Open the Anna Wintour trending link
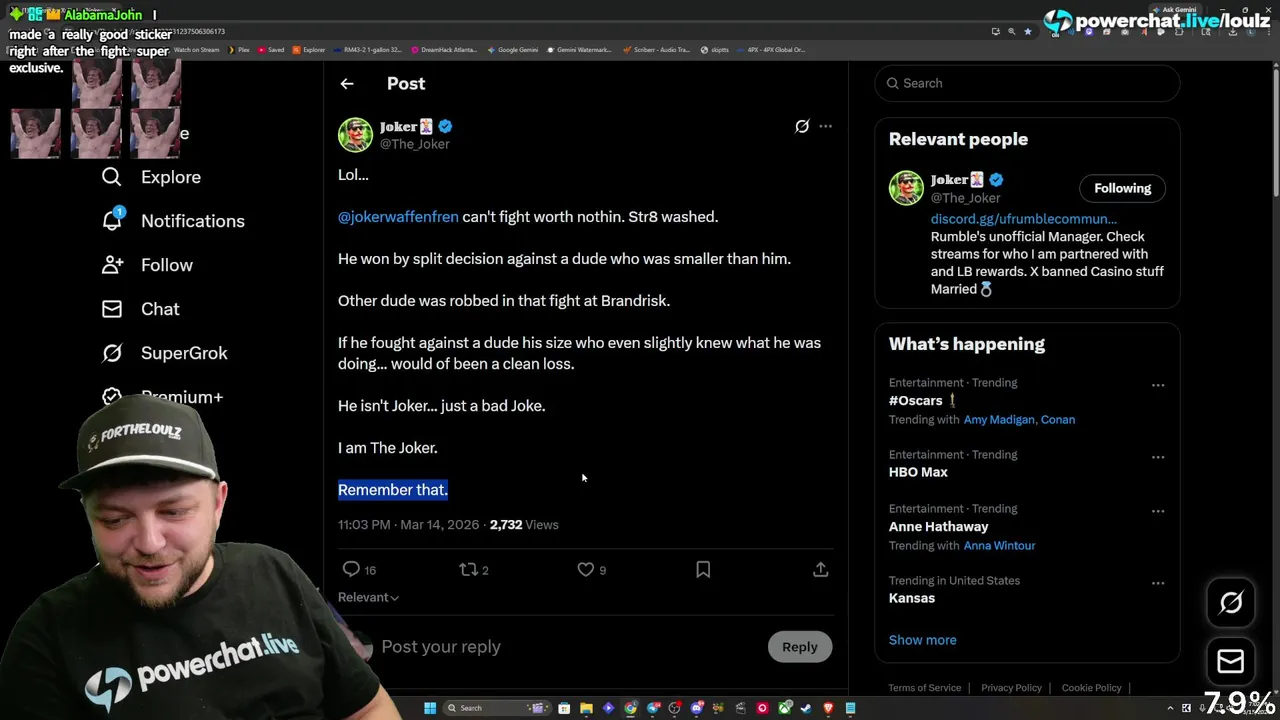 click(999, 546)
